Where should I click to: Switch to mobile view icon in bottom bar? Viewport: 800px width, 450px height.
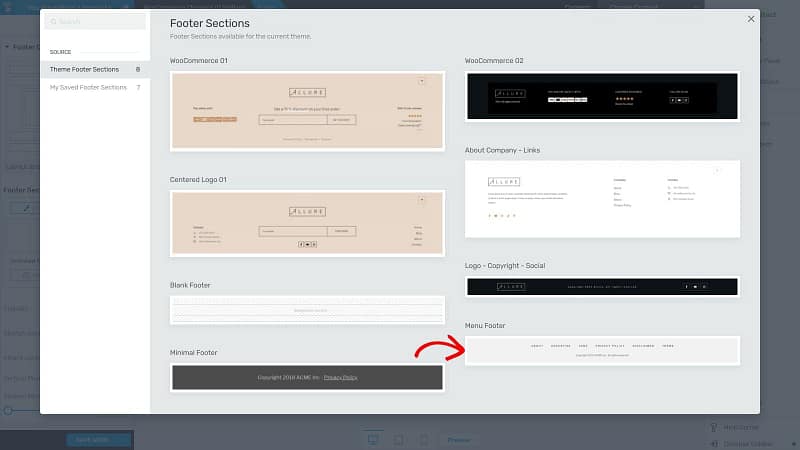pyautogui.click(x=423, y=439)
